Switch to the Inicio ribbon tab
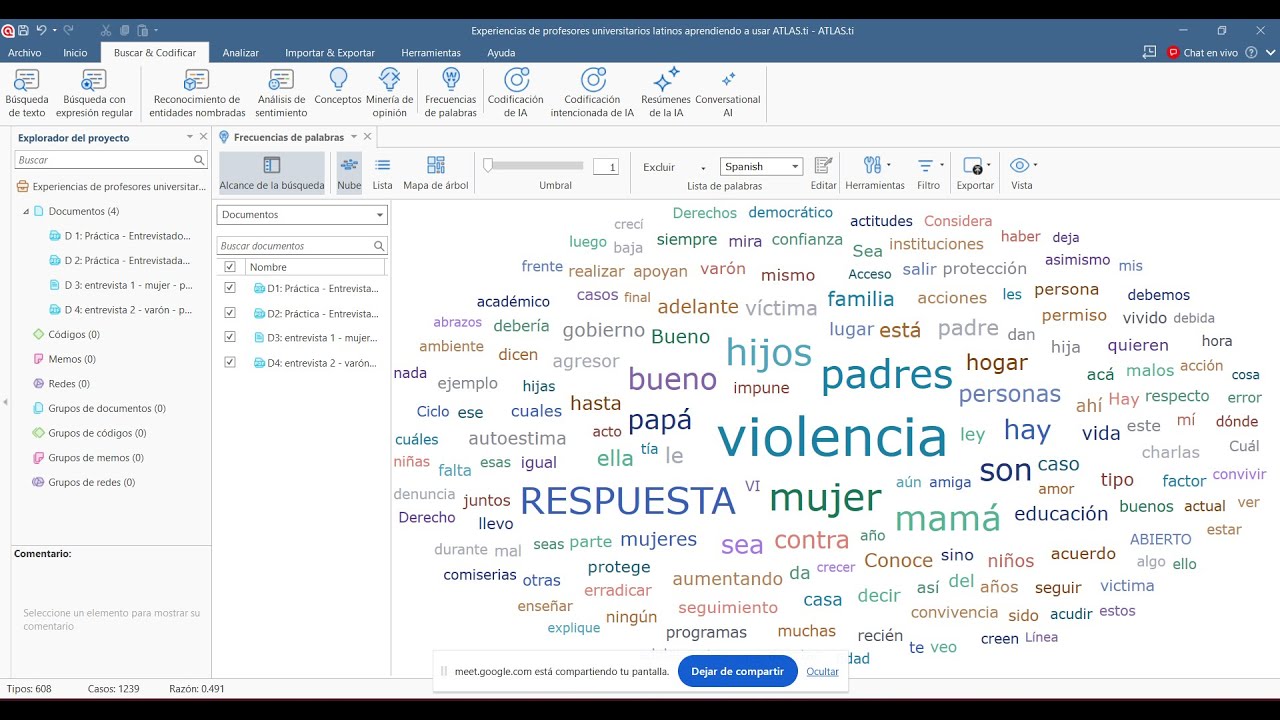The image size is (1280, 720). click(75, 53)
